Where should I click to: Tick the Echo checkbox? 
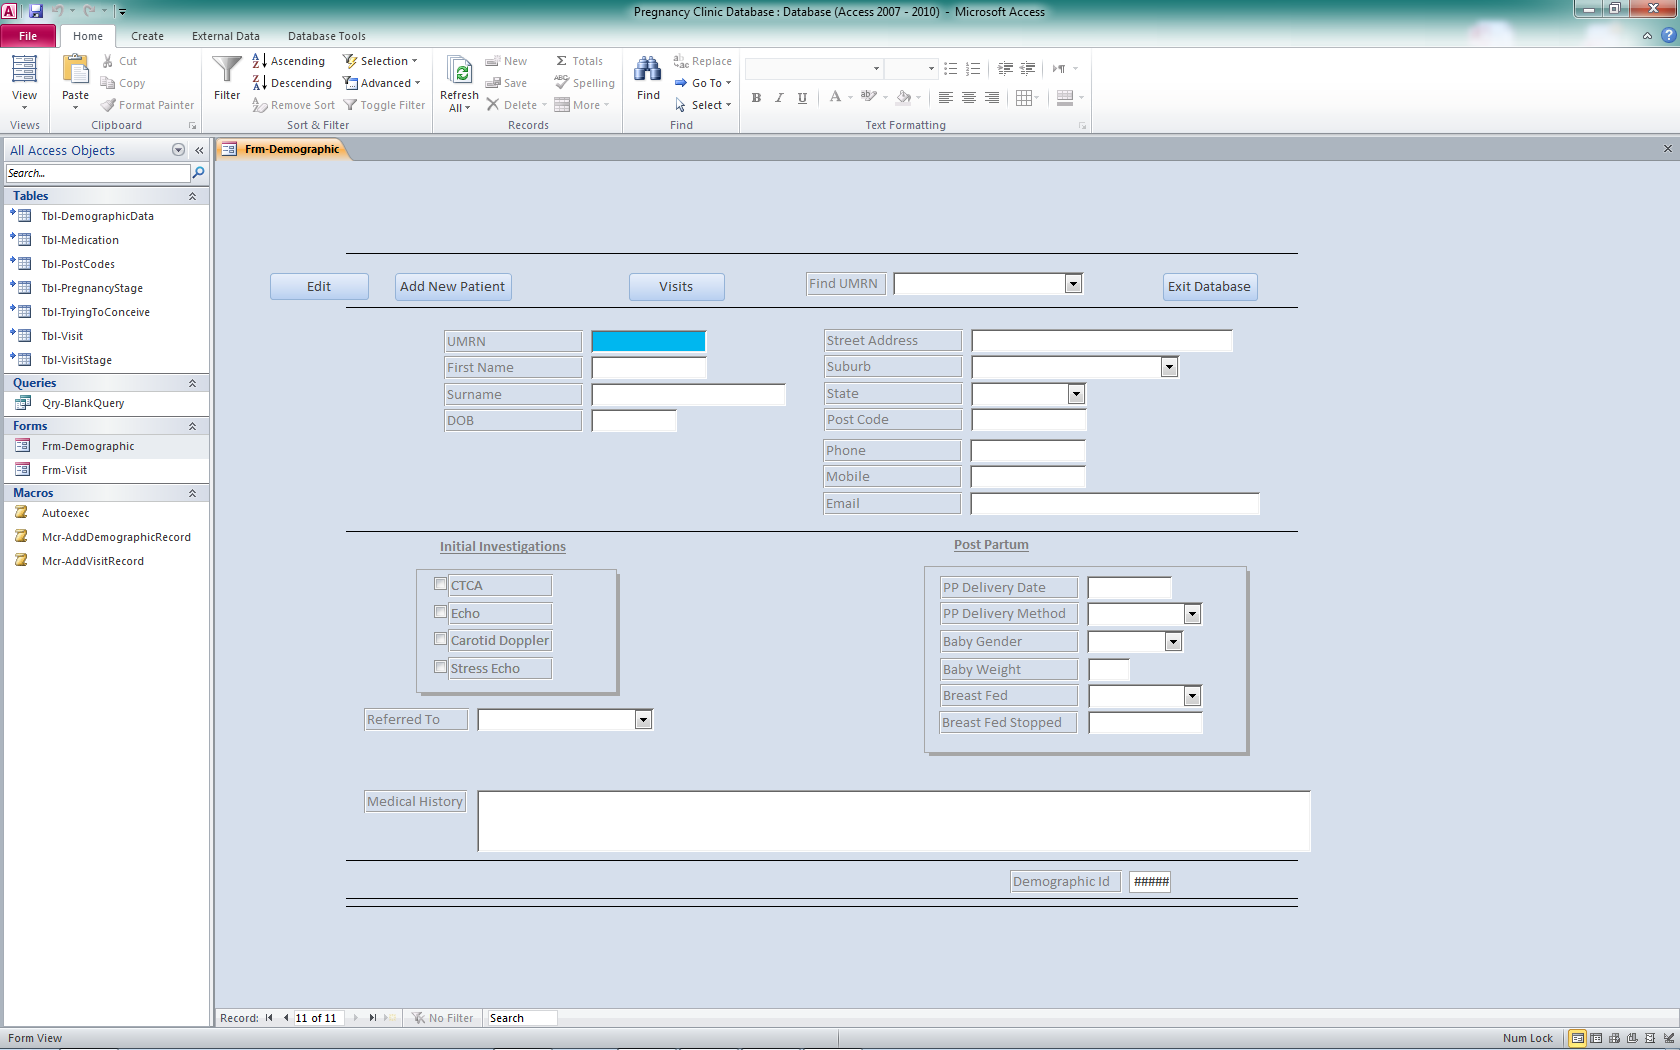[x=440, y=612]
